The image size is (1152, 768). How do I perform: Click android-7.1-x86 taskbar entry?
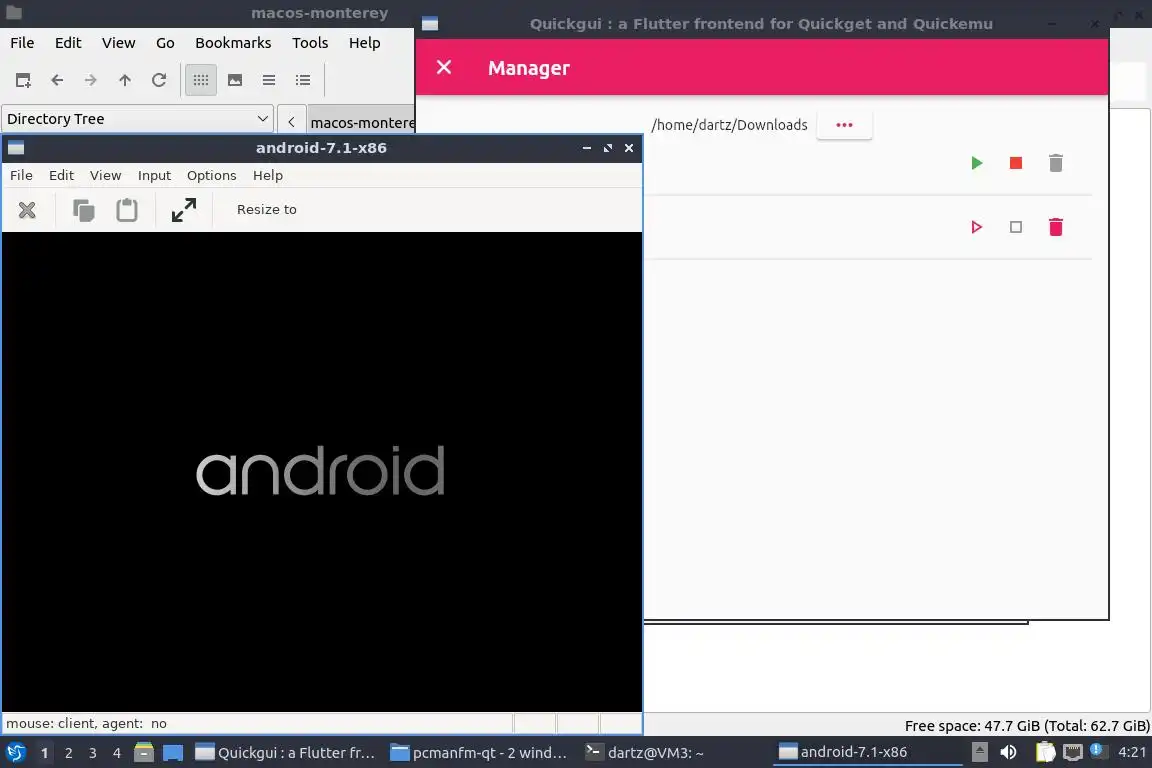click(867, 752)
